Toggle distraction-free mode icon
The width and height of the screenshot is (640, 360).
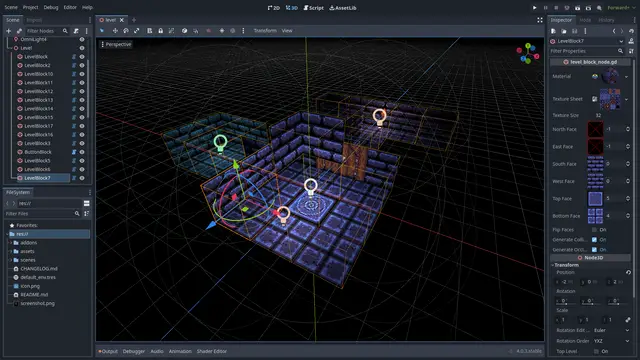click(540, 20)
